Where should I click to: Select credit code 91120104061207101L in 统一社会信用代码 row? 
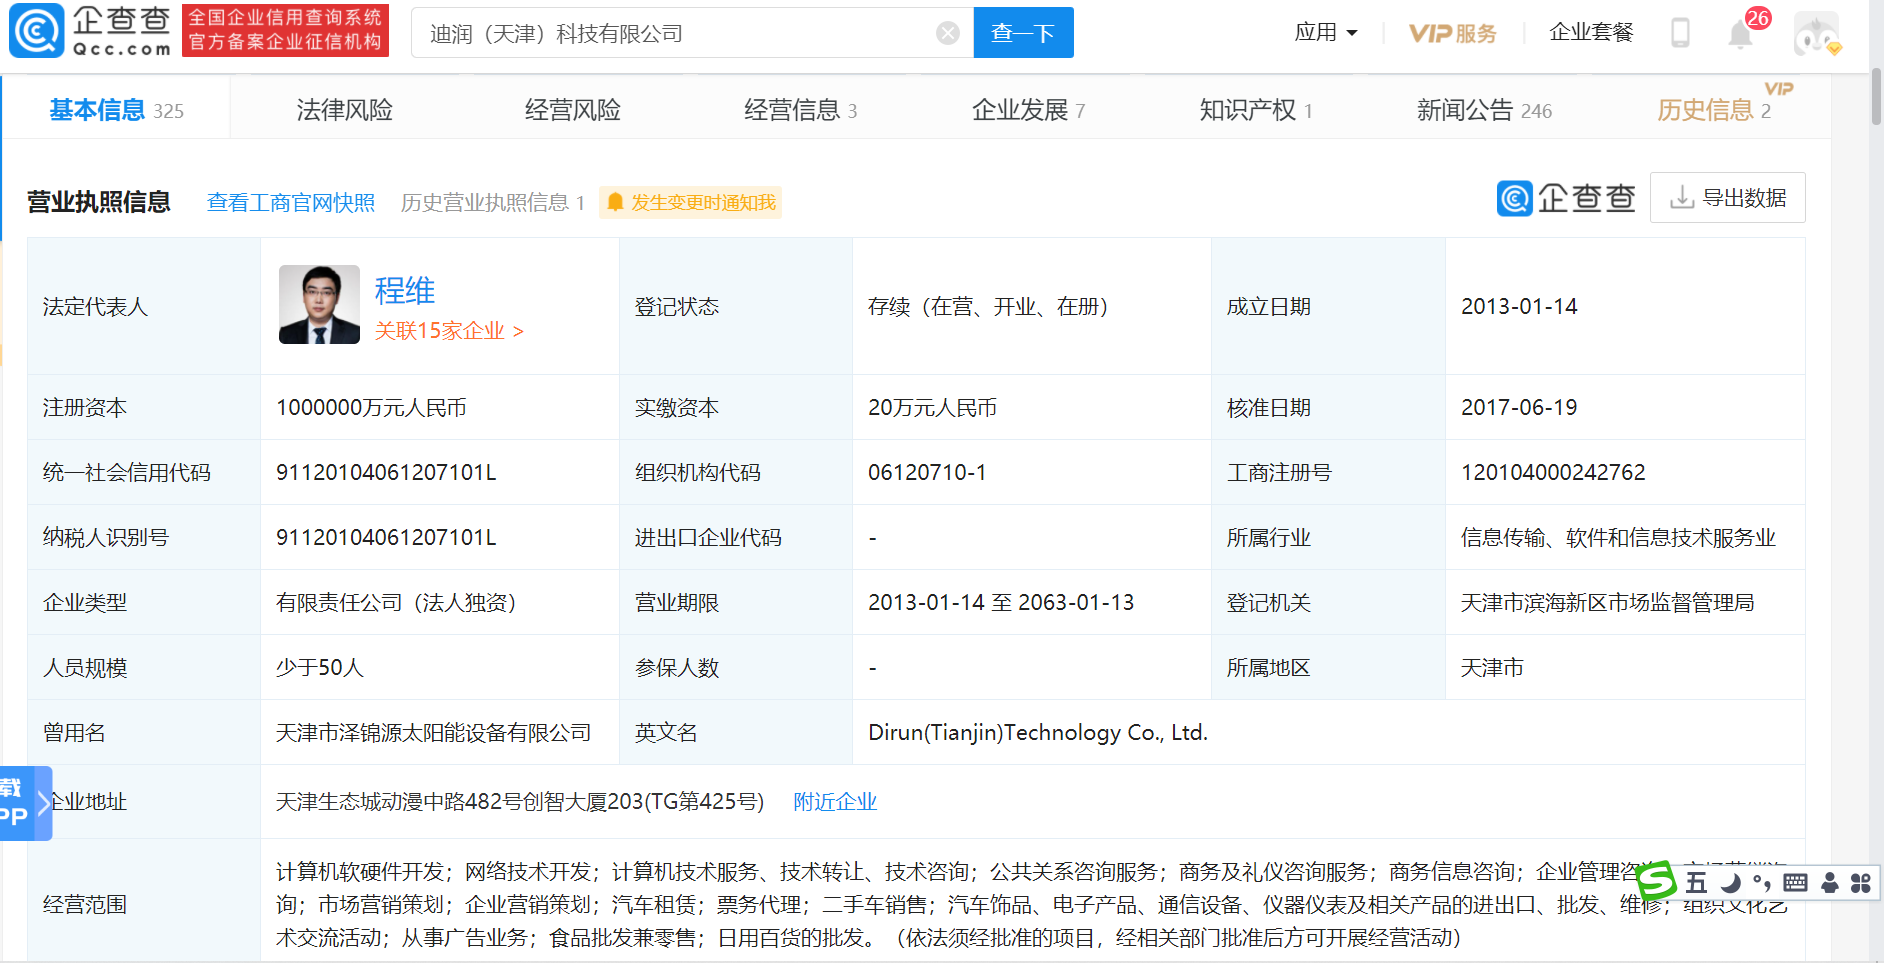(x=386, y=473)
